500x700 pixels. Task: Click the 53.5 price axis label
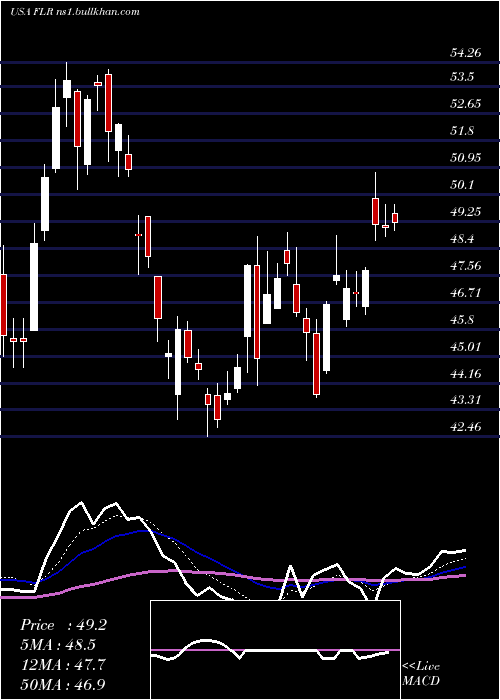click(462, 77)
